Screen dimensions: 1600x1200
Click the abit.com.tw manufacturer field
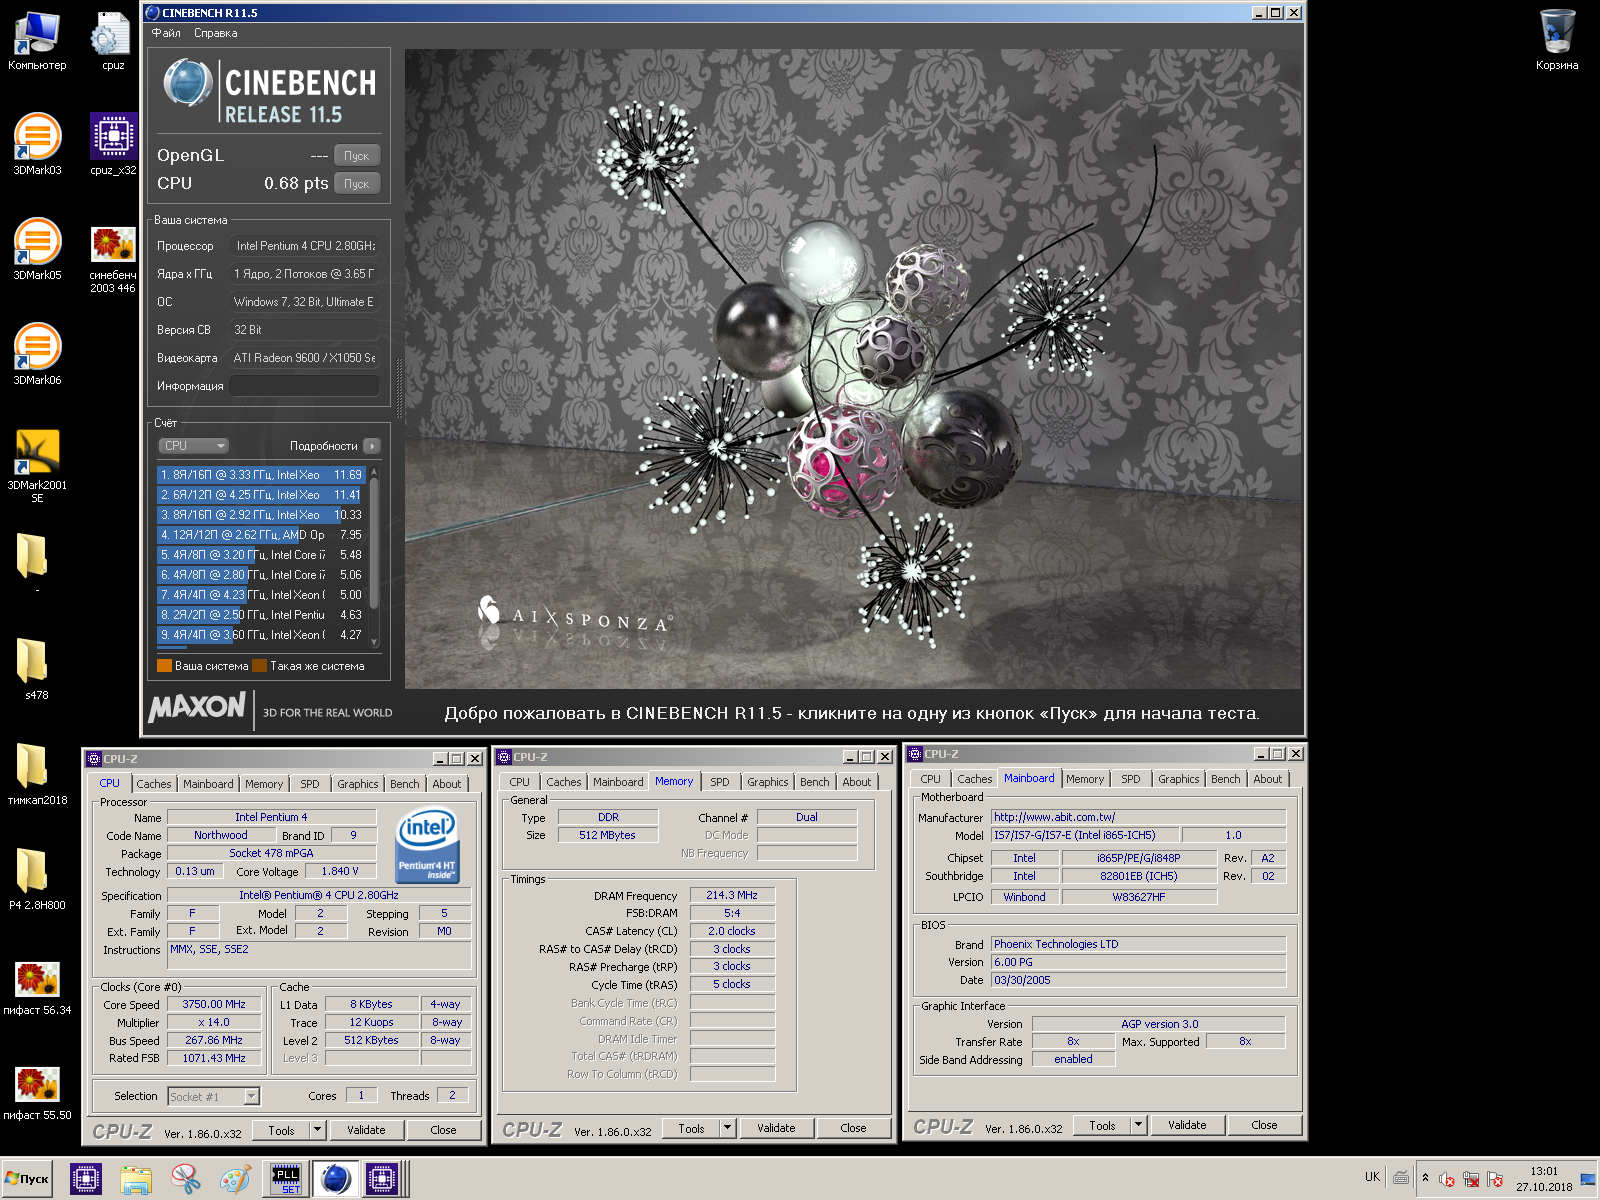pyautogui.click(x=1139, y=817)
